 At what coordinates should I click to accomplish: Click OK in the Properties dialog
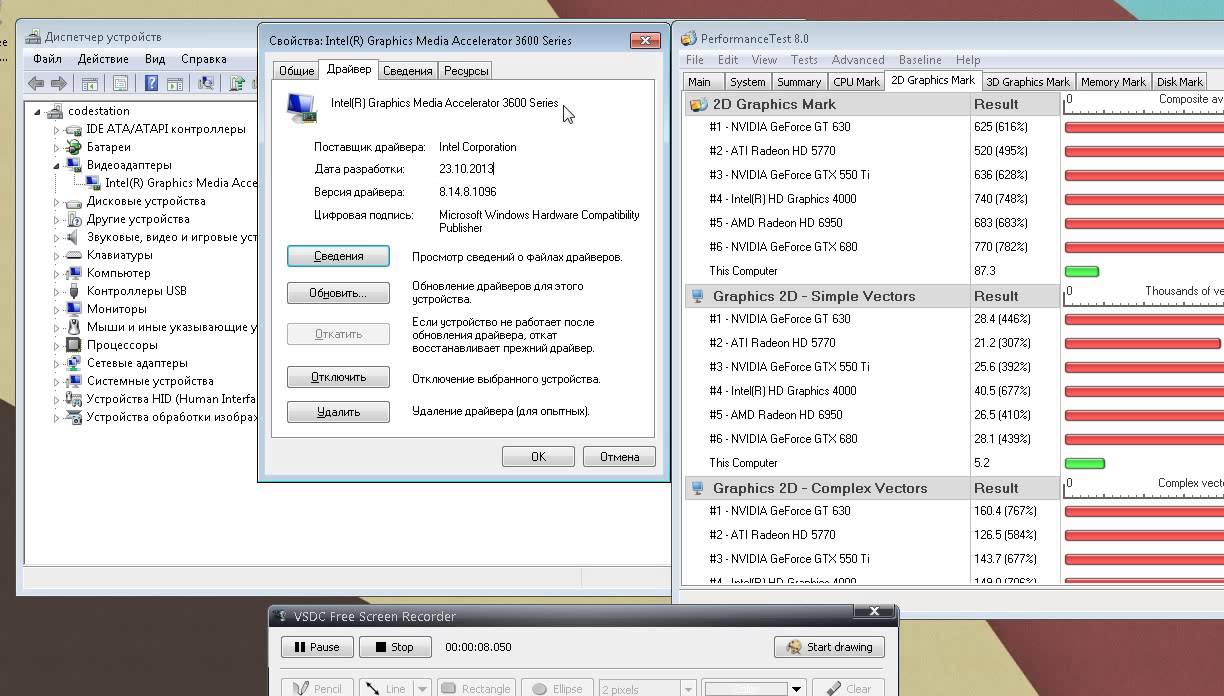click(538, 456)
